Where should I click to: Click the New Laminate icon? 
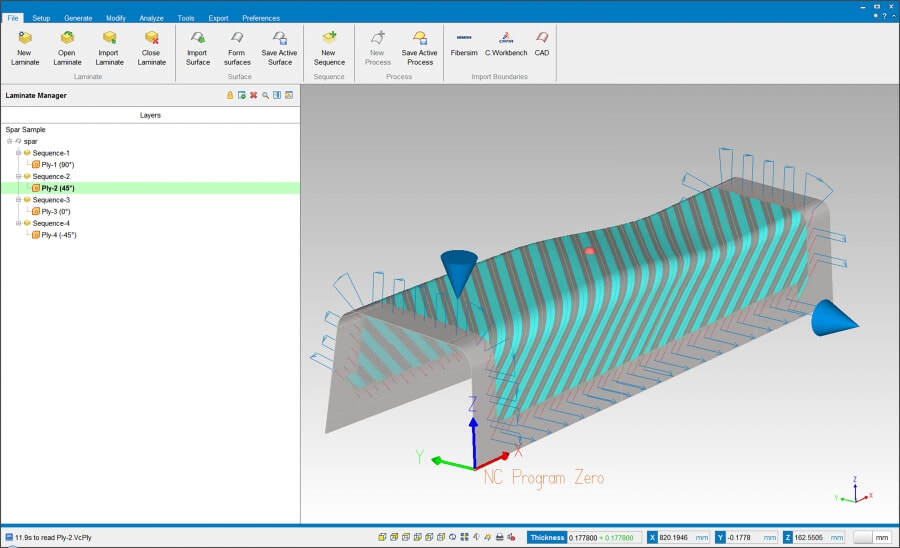(x=25, y=40)
